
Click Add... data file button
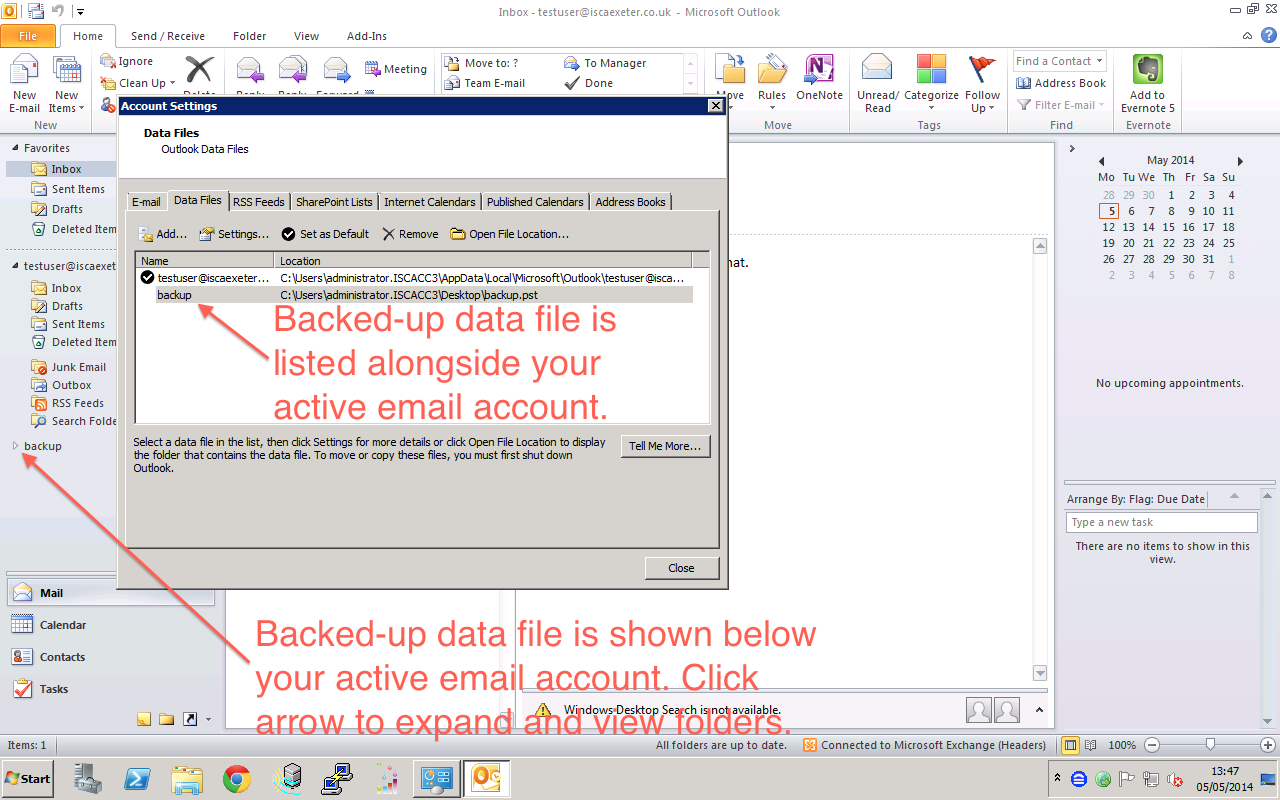163,234
